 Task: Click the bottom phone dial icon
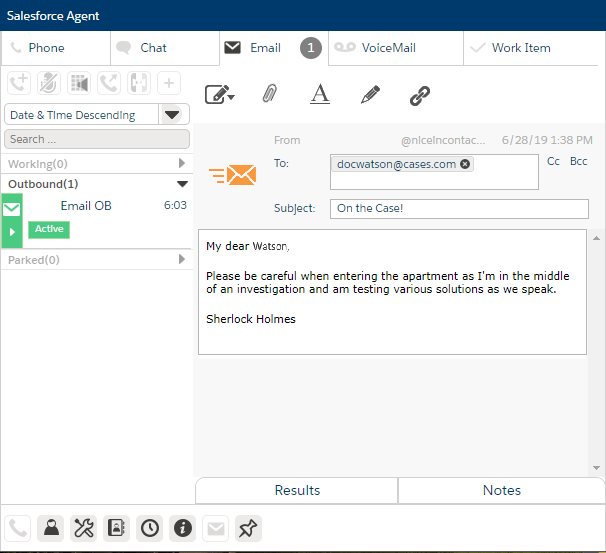pyautogui.click(x=17, y=528)
